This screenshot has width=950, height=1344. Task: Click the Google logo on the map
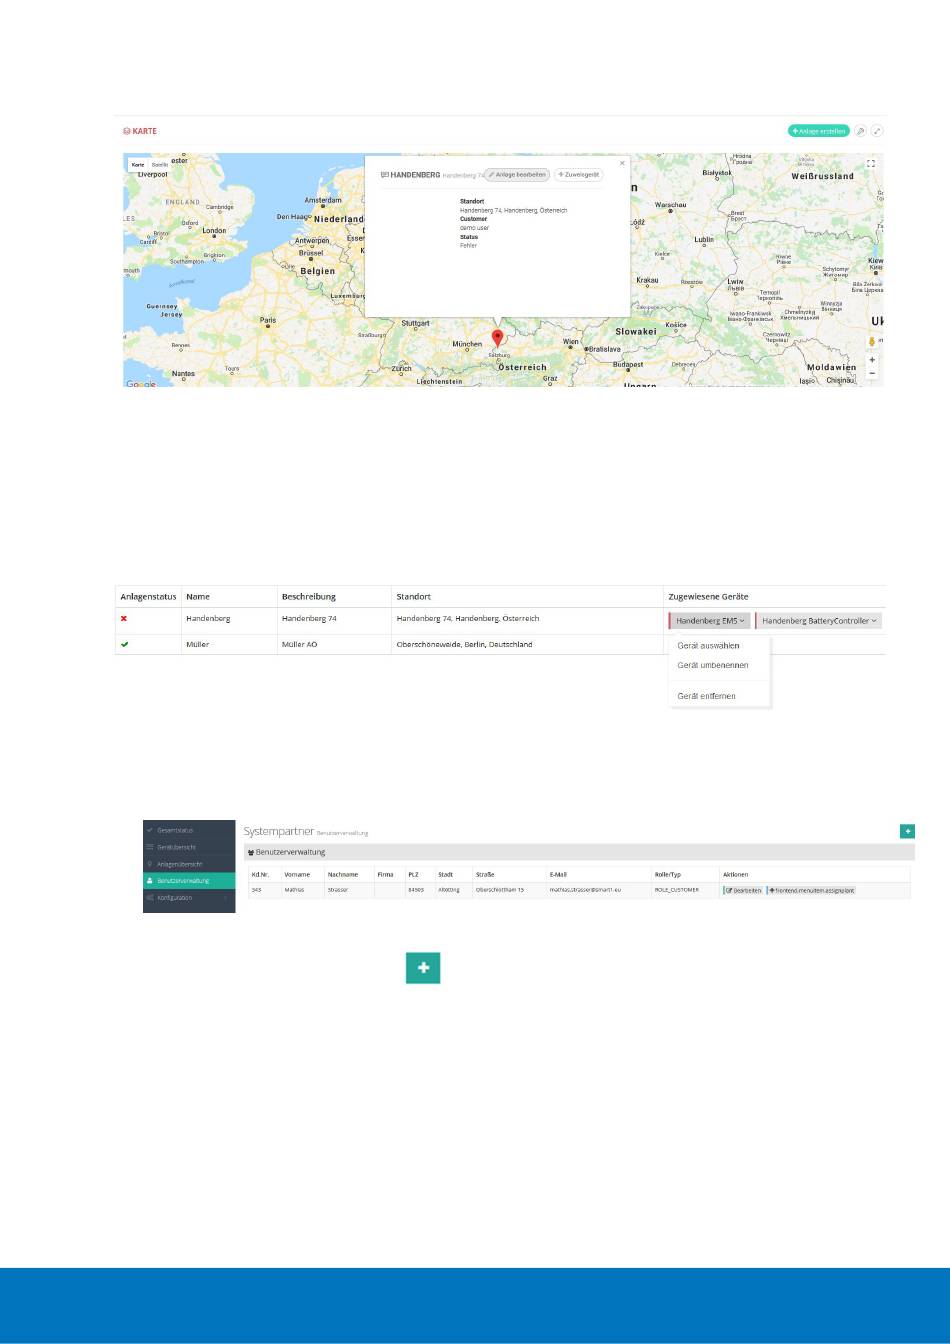[140, 384]
